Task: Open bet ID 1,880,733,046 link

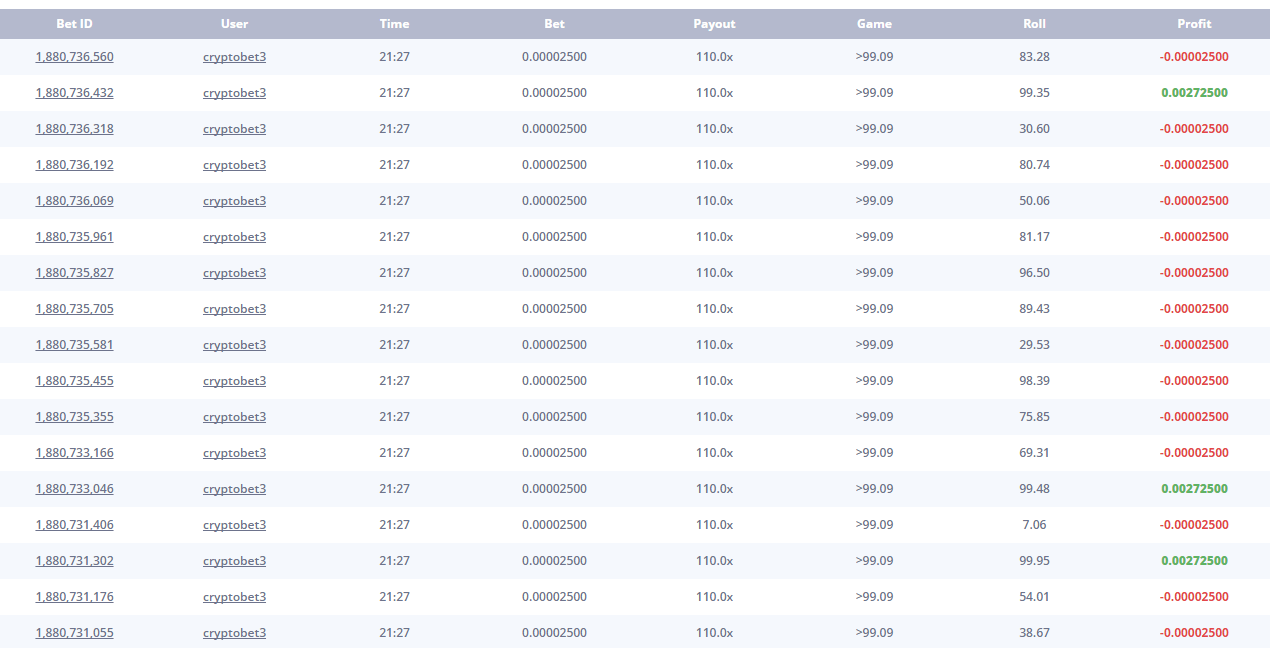Action: coord(74,489)
